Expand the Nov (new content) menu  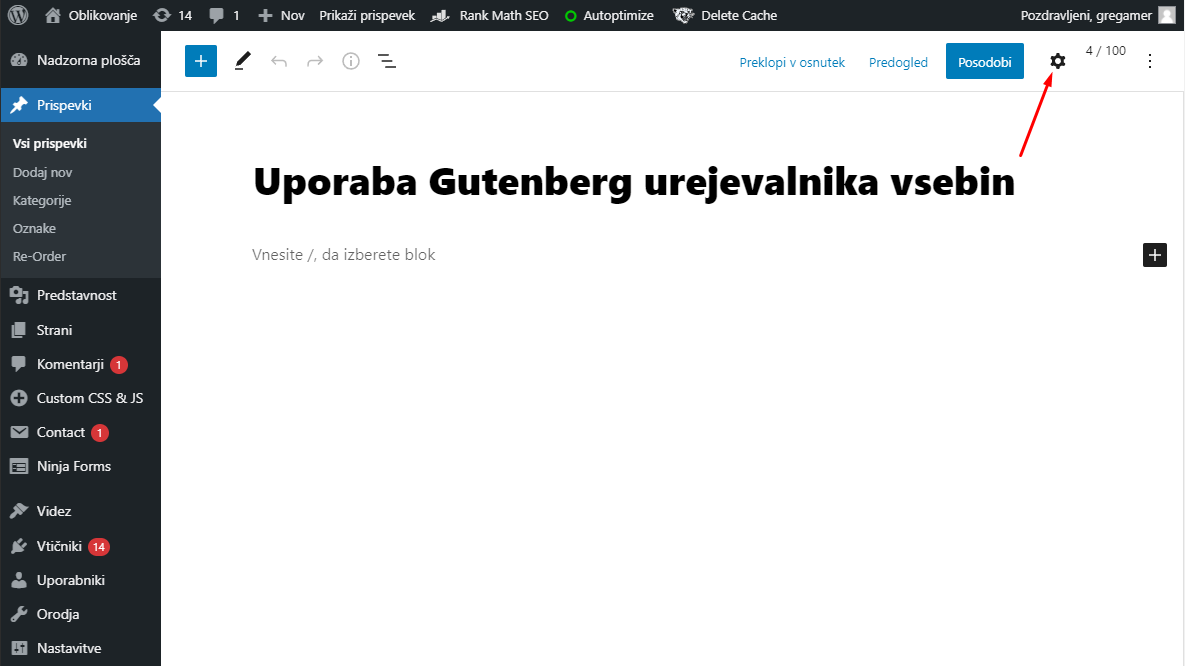point(281,15)
